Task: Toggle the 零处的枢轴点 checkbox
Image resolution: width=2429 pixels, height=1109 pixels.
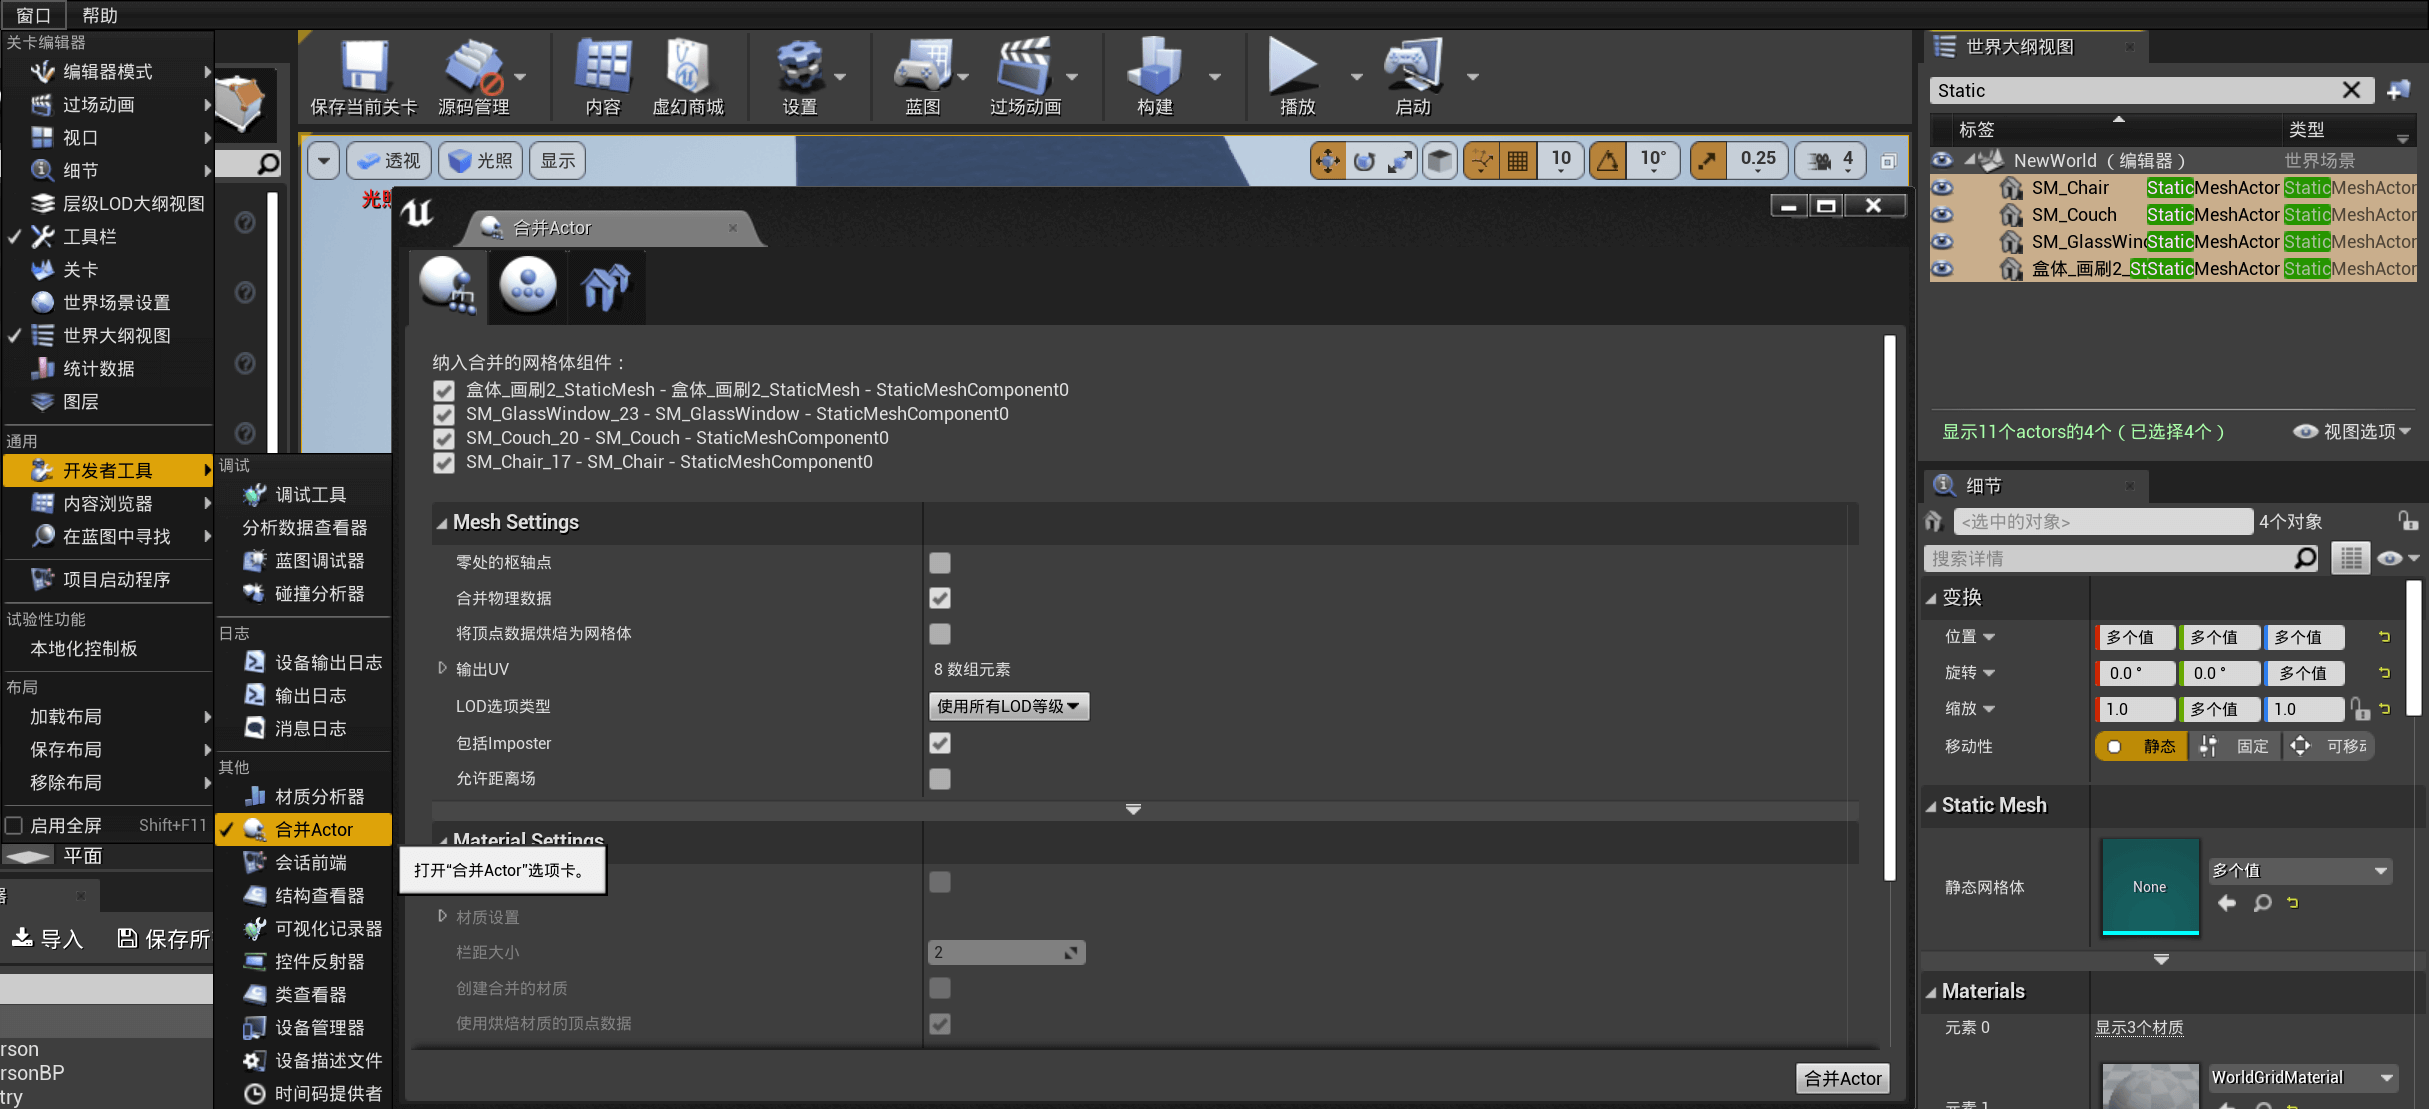Action: (940, 563)
